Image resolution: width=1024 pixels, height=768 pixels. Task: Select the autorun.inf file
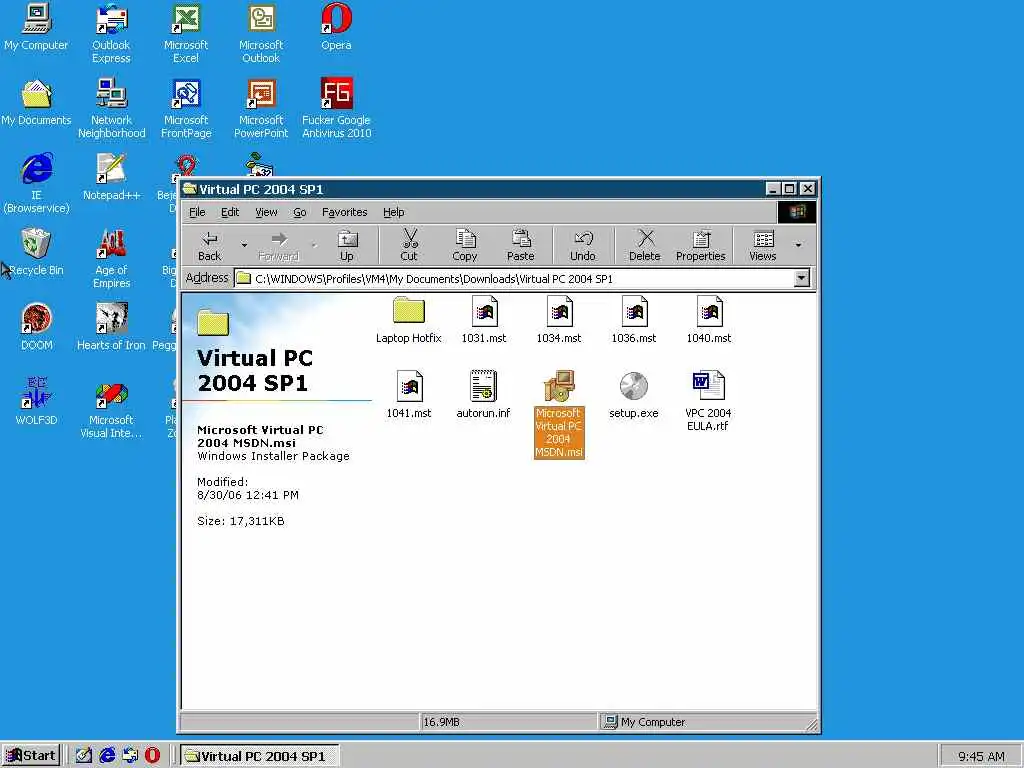[x=484, y=394]
